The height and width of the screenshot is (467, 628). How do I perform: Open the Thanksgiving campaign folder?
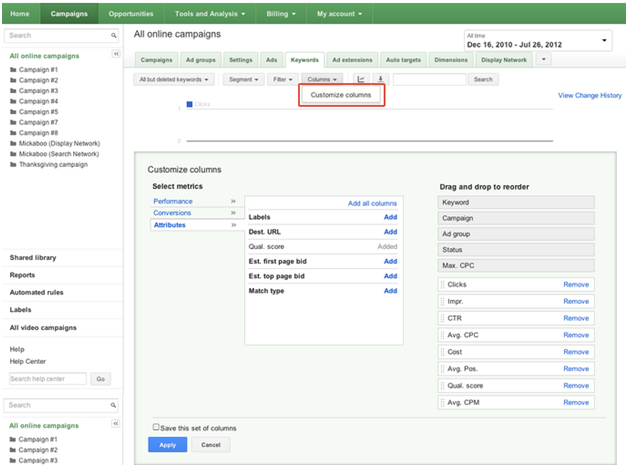pos(52,164)
